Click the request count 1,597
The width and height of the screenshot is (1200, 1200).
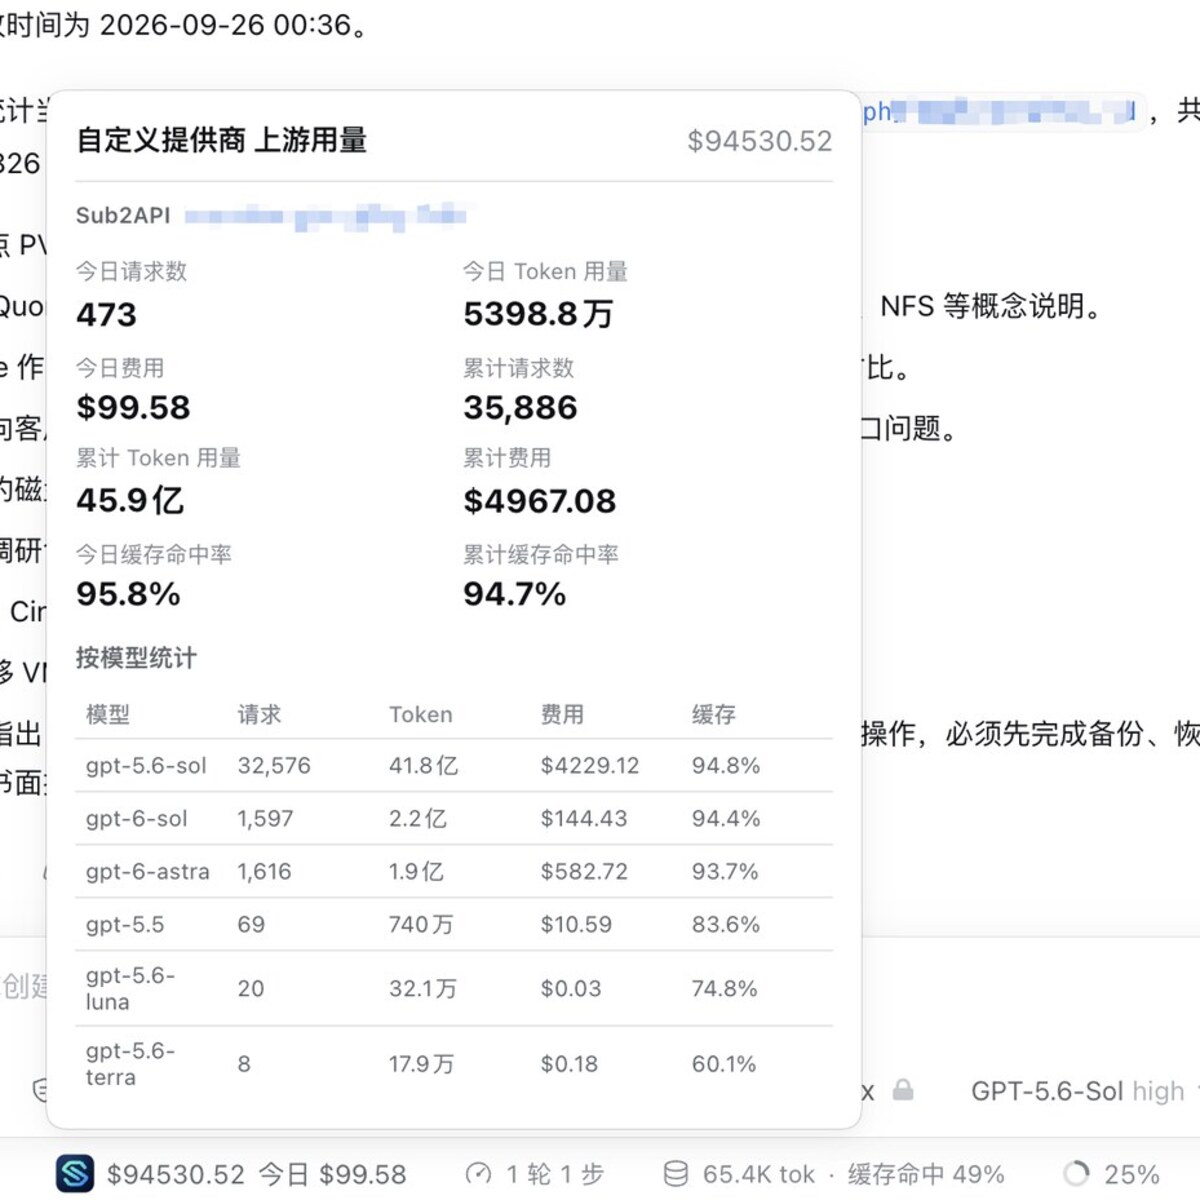point(265,819)
